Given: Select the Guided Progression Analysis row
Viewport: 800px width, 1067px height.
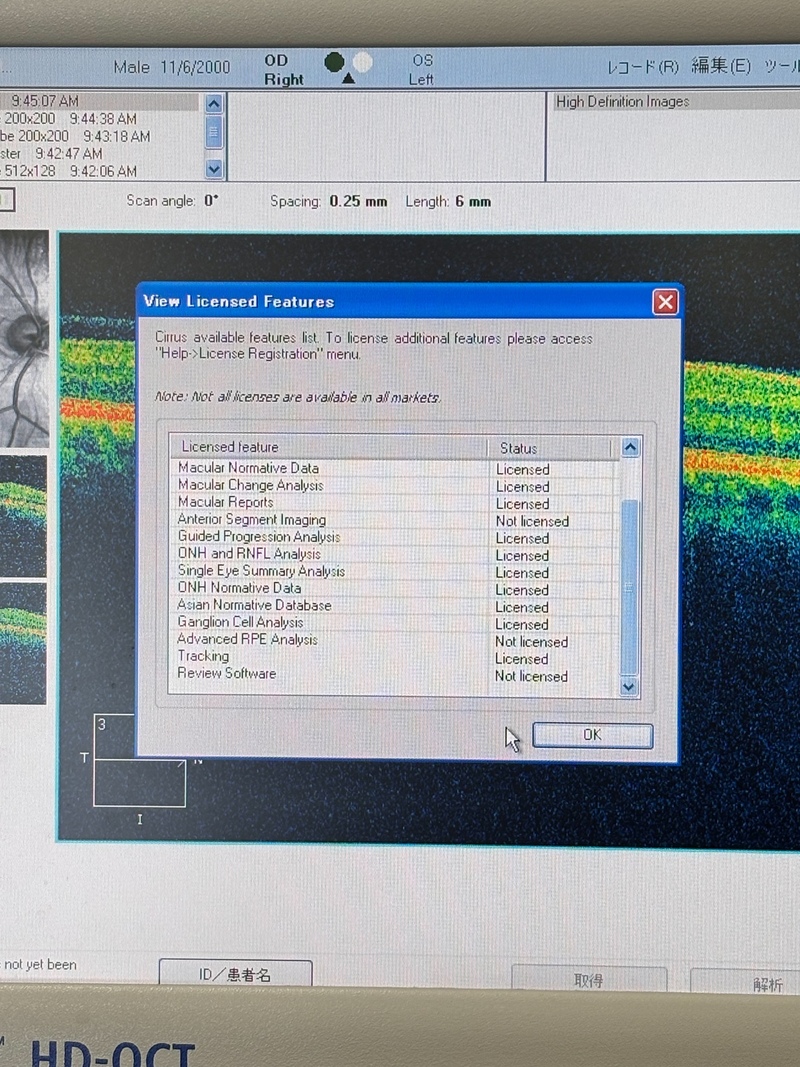Looking at the screenshot, I should [393, 537].
